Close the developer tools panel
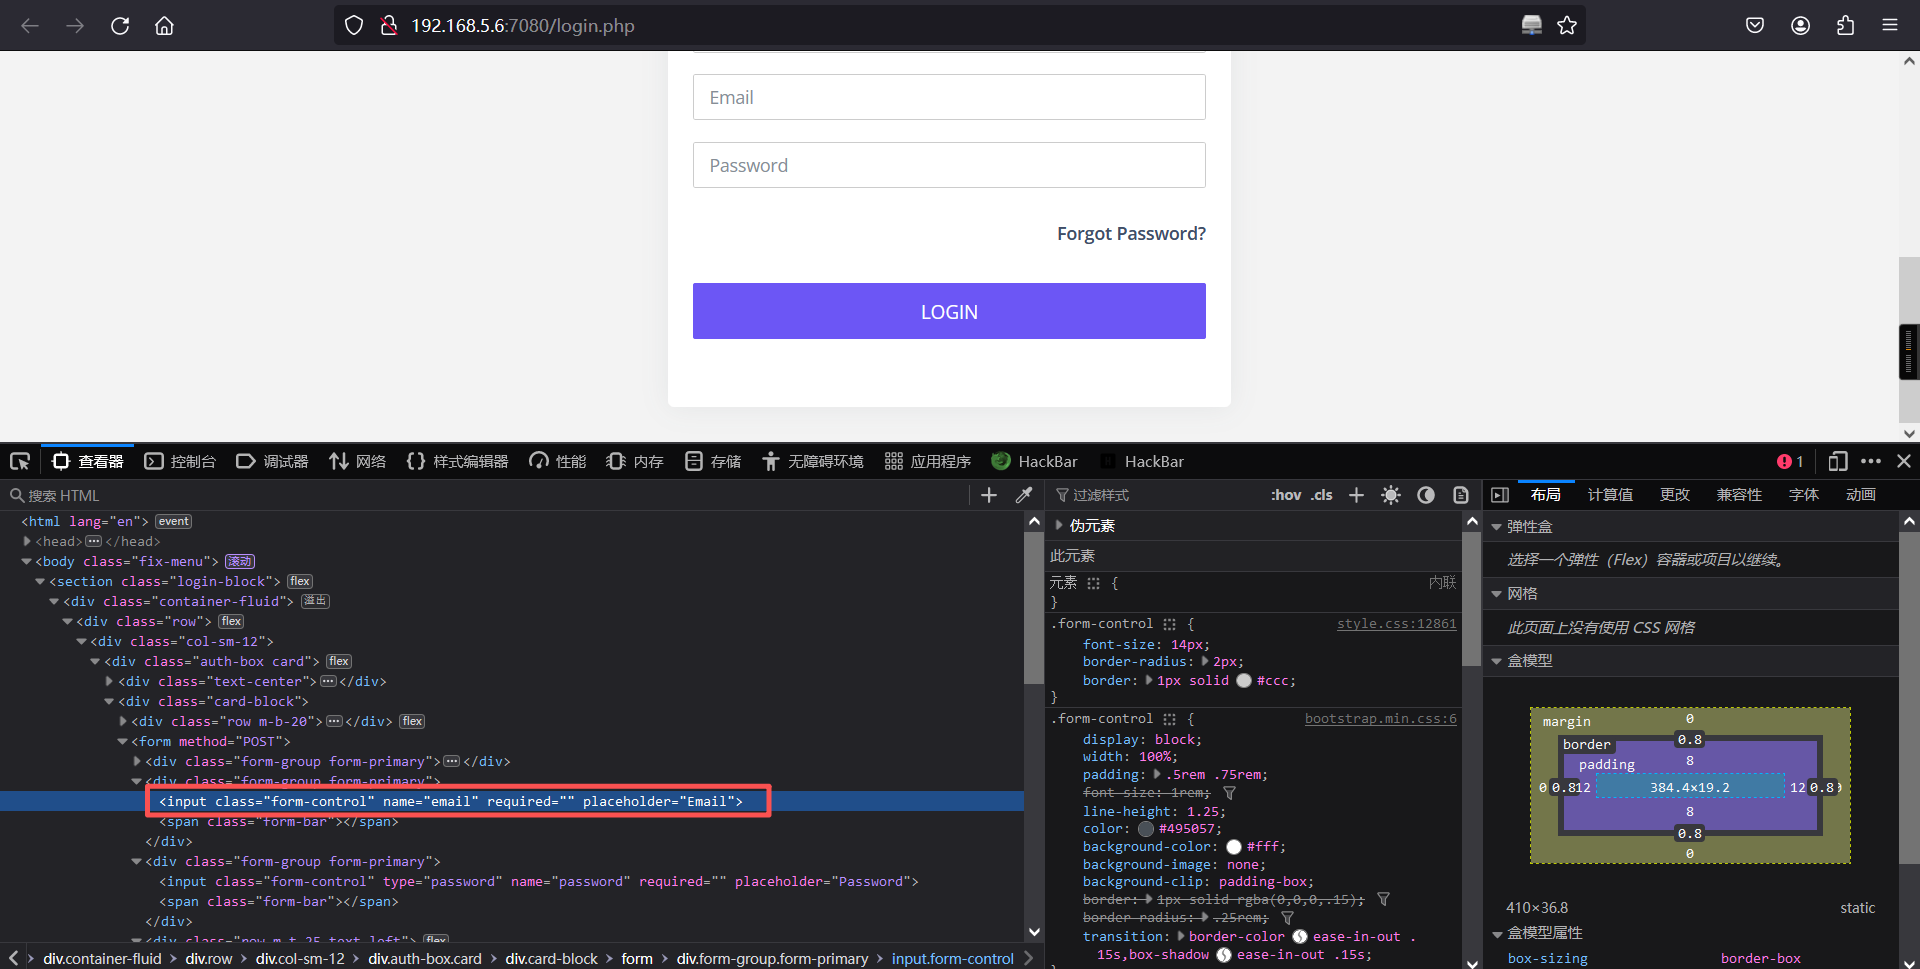The width and height of the screenshot is (1920, 969). (x=1904, y=461)
